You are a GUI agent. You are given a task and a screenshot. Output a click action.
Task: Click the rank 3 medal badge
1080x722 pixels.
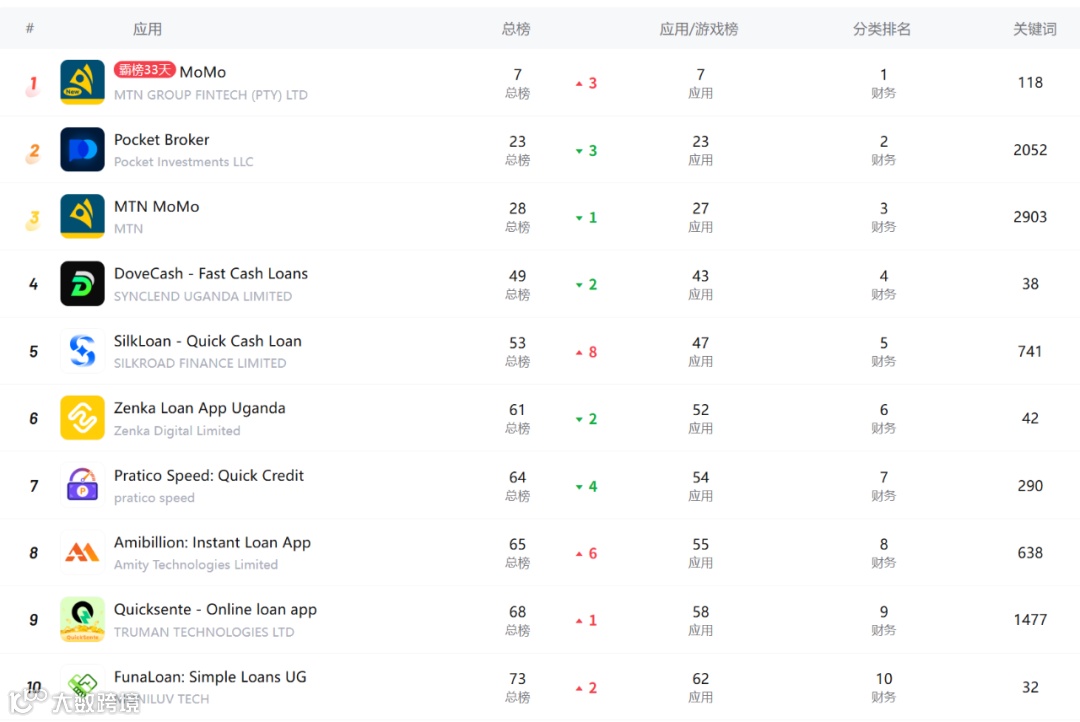click(33, 220)
